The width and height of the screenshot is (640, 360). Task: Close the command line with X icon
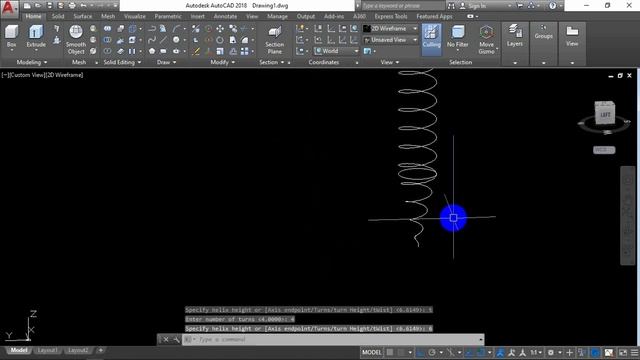[x=166, y=339]
